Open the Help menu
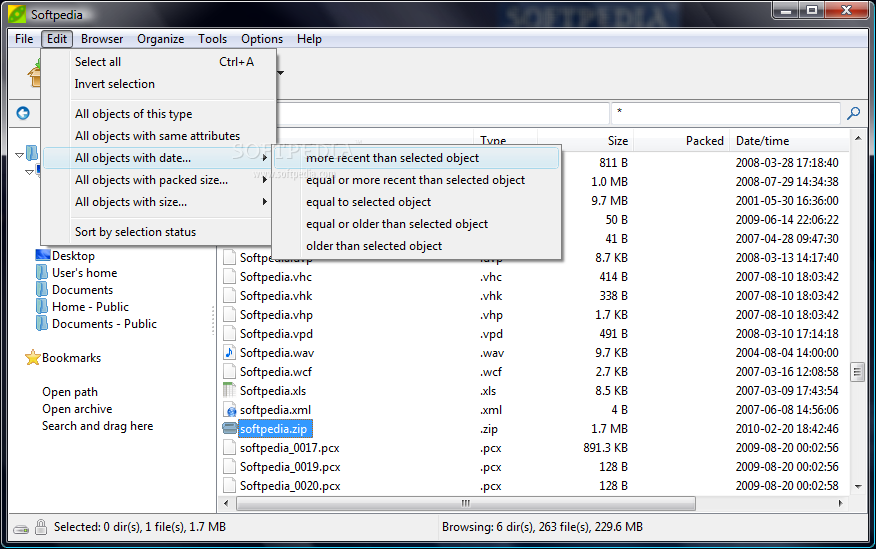This screenshot has height=549, width=876. (309, 39)
